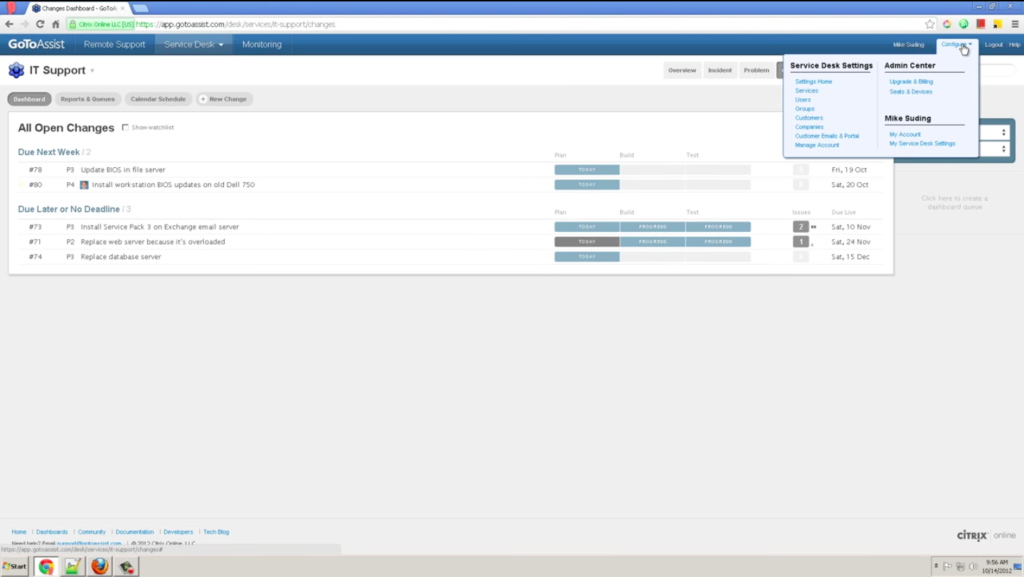Screen dimensions: 1024x577
Task: Click the plus icon on New Change
Action: 204,99
